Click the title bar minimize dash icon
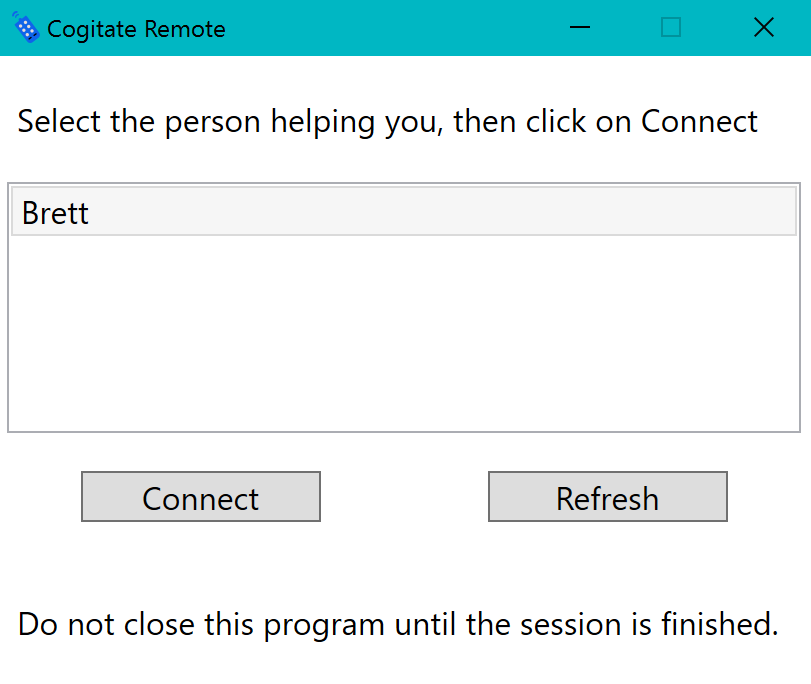 (580, 27)
